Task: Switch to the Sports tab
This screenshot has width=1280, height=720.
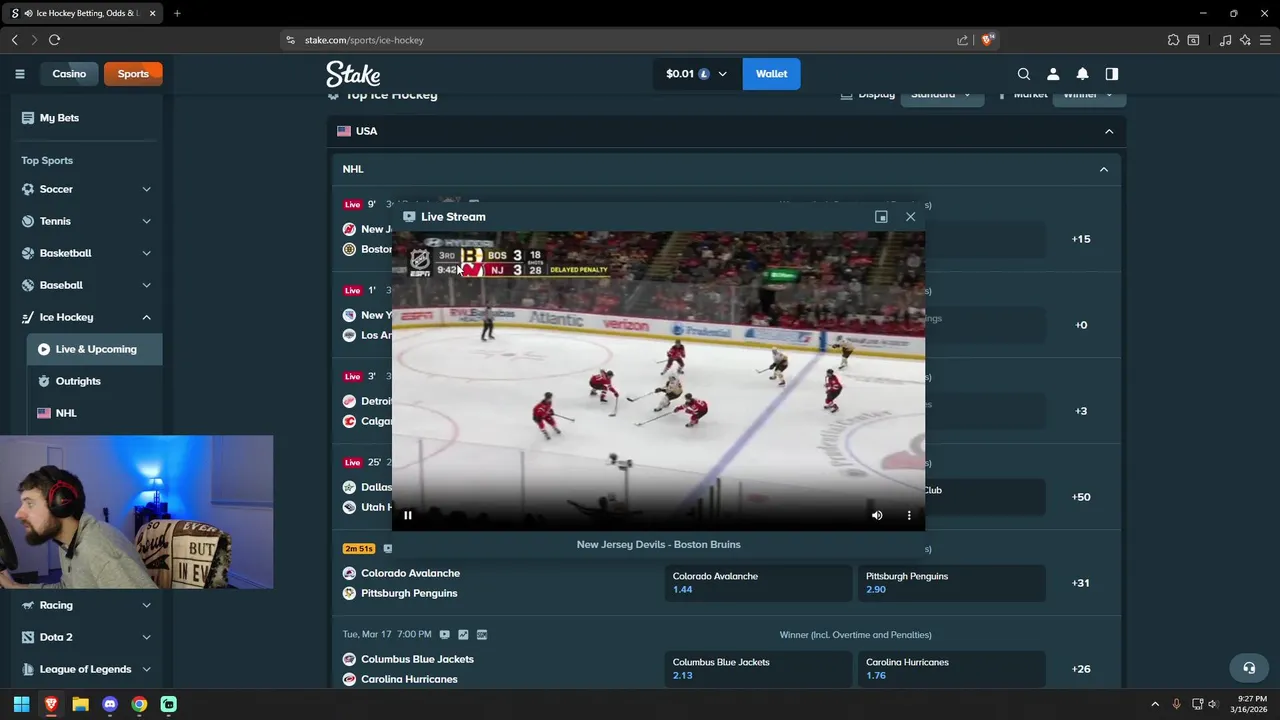Action: point(133,74)
